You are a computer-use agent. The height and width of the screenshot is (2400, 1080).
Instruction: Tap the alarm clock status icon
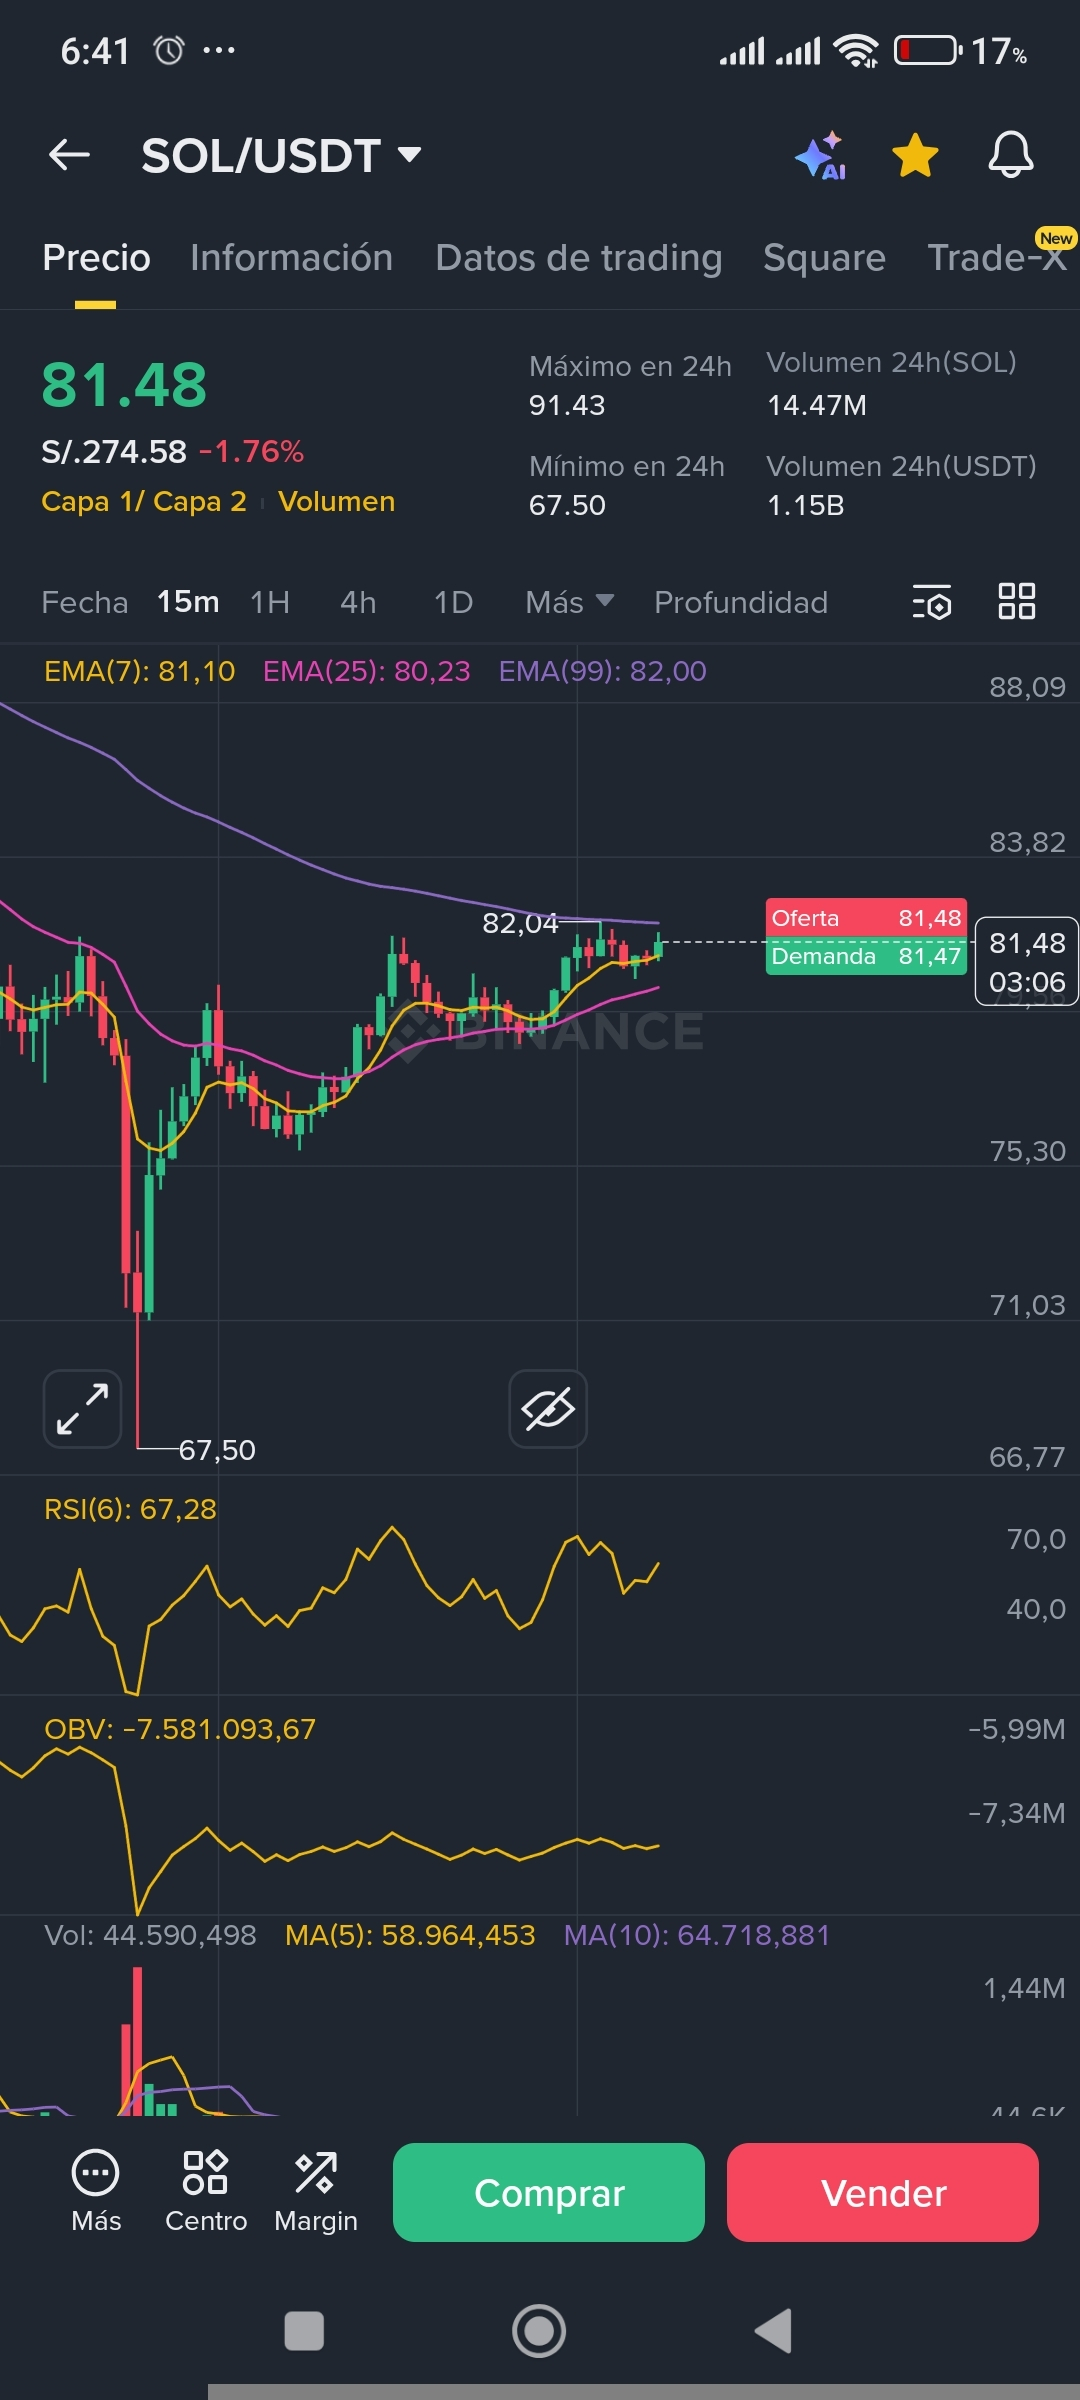pos(169,50)
